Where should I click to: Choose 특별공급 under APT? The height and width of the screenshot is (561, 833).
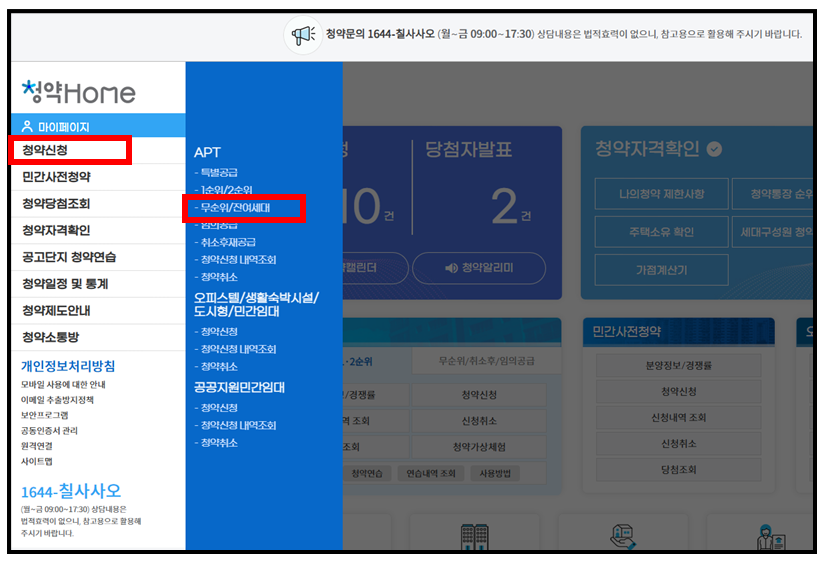216,173
